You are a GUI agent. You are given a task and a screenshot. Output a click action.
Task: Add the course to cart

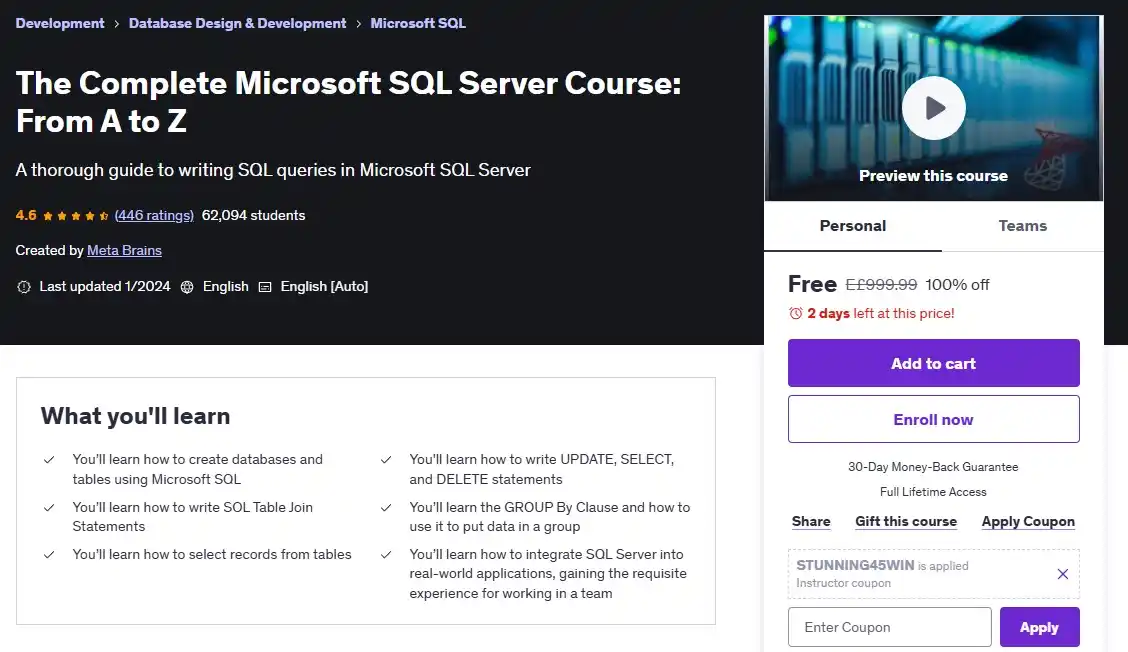[933, 363]
